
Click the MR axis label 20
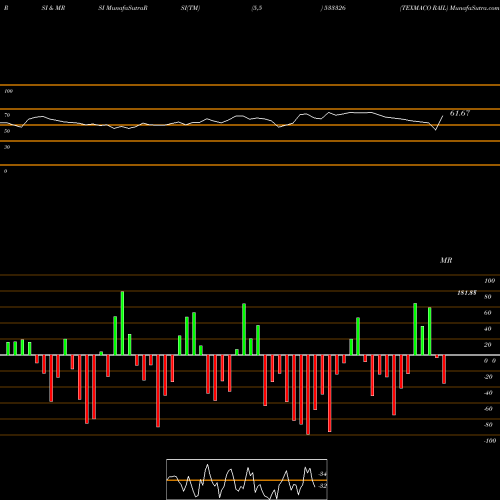click(488, 345)
